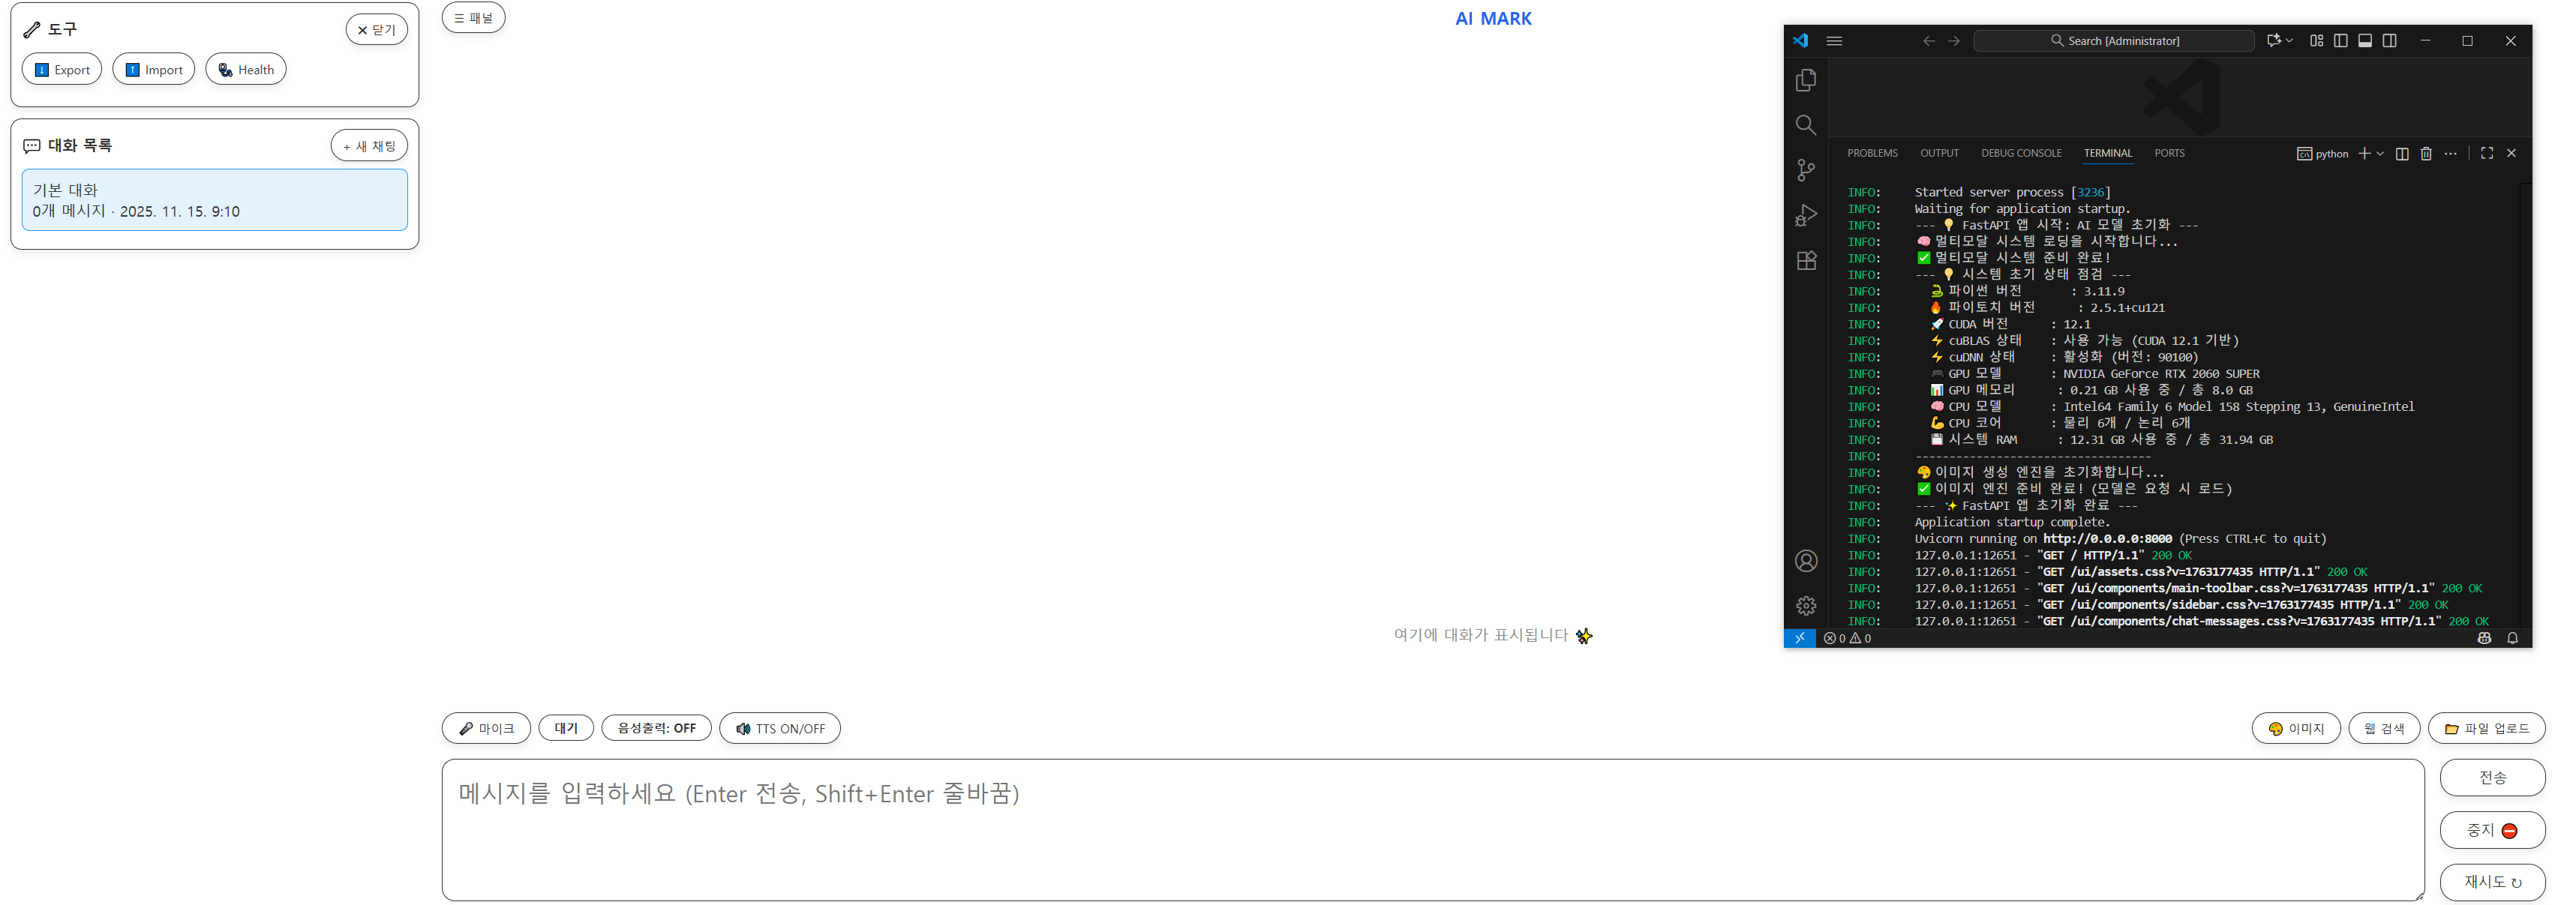Toggle voice output OFF button
The height and width of the screenshot is (905, 2576).
[656, 728]
